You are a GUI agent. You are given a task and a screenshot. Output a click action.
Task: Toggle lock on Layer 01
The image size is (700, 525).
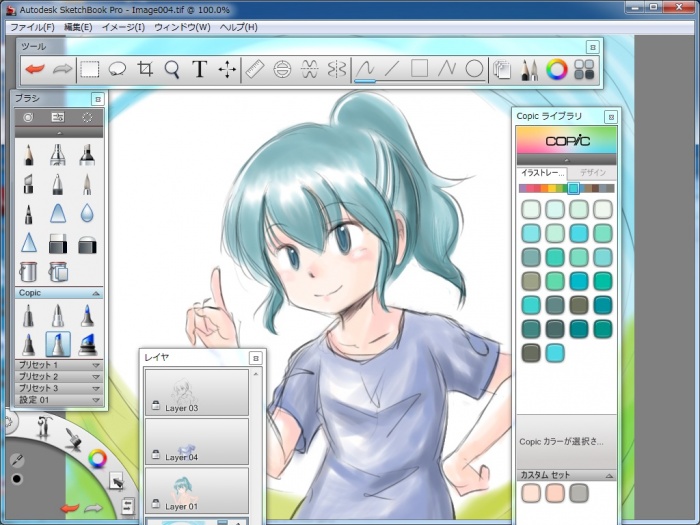click(x=156, y=504)
